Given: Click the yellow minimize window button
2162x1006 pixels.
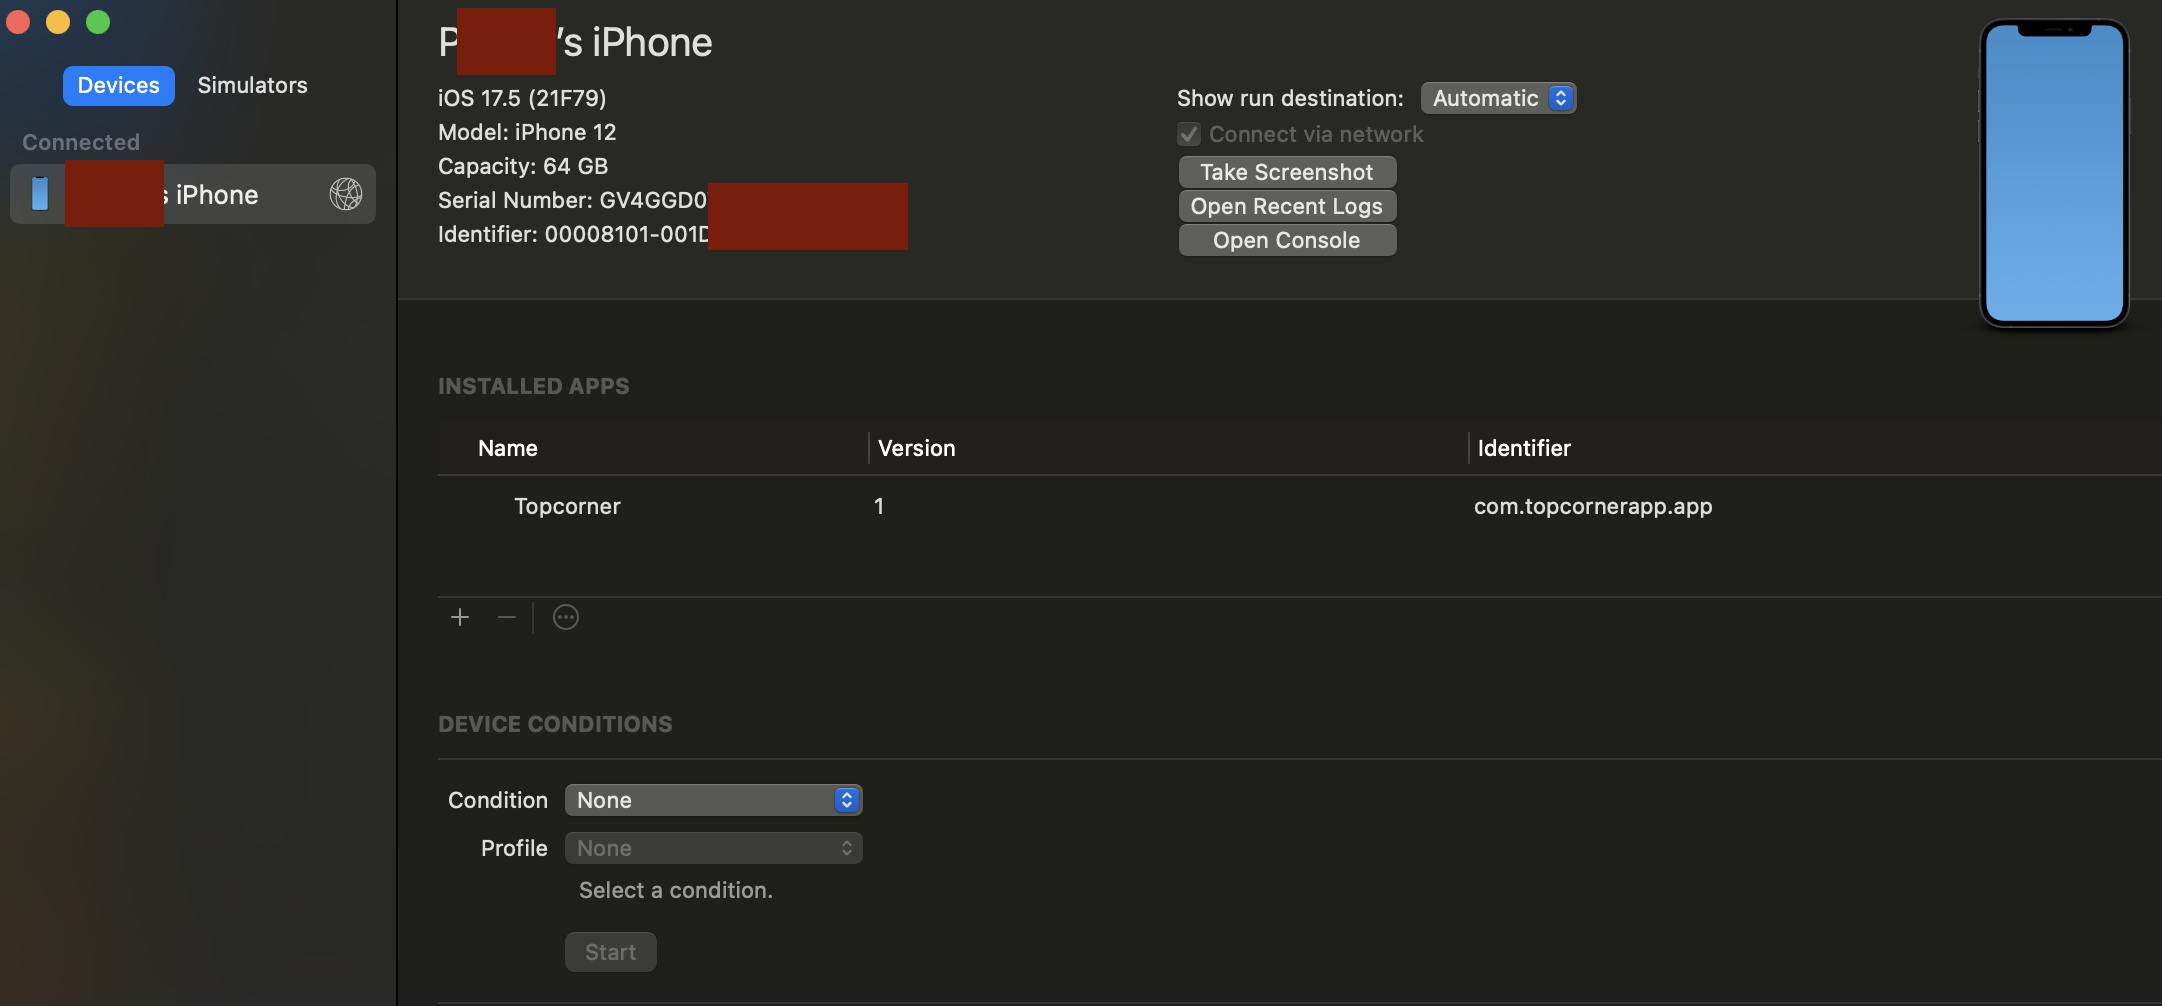Looking at the screenshot, I should coord(58,22).
